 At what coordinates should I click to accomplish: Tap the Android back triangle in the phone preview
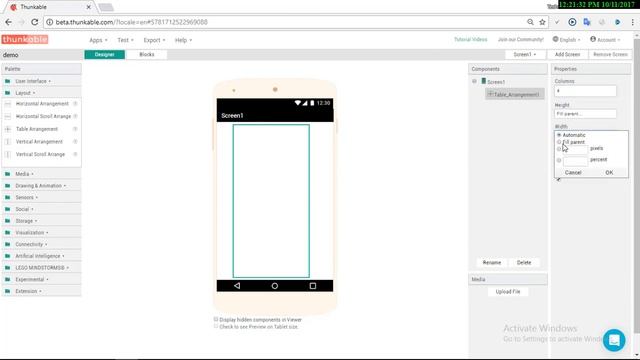(x=237, y=286)
